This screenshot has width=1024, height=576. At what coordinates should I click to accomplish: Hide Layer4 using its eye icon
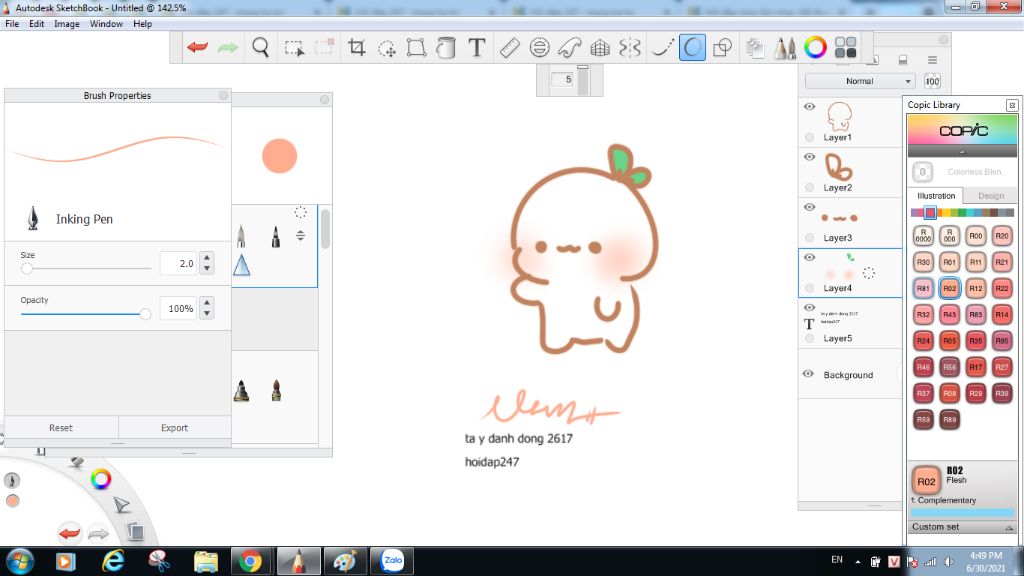click(x=809, y=257)
